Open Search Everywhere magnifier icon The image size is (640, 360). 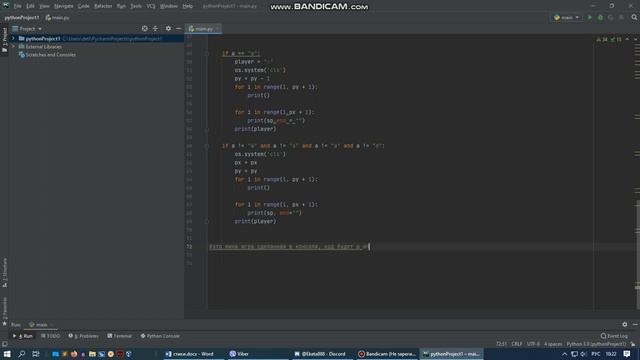[634, 18]
